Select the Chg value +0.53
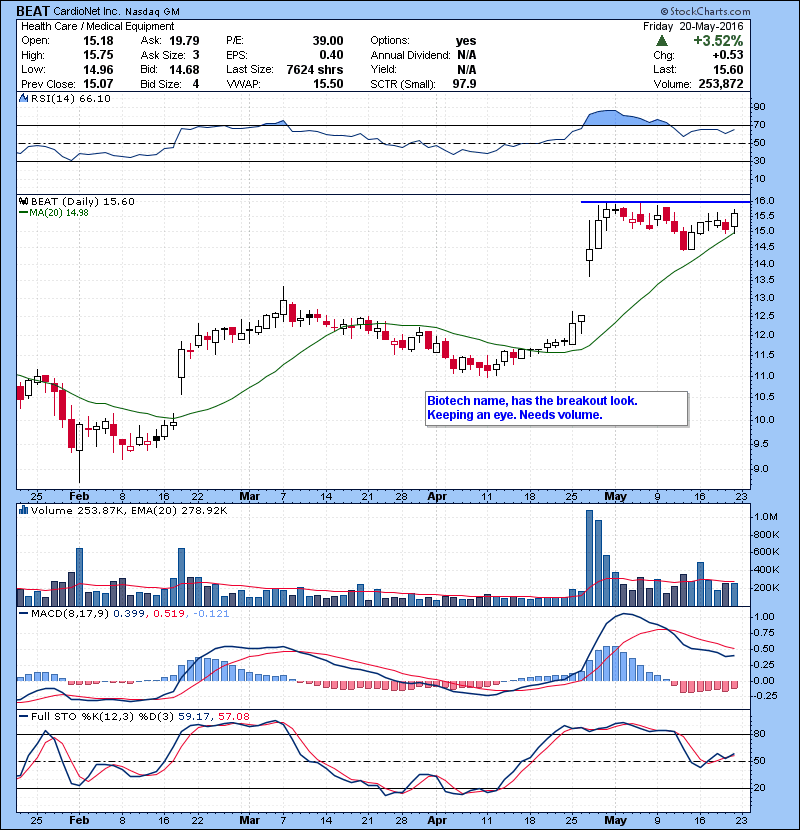800x830 pixels. [x=727, y=55]
